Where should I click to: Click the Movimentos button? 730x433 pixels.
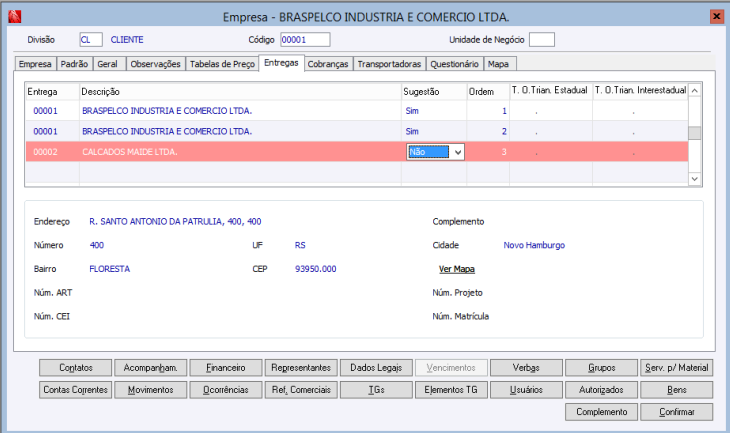150,390
